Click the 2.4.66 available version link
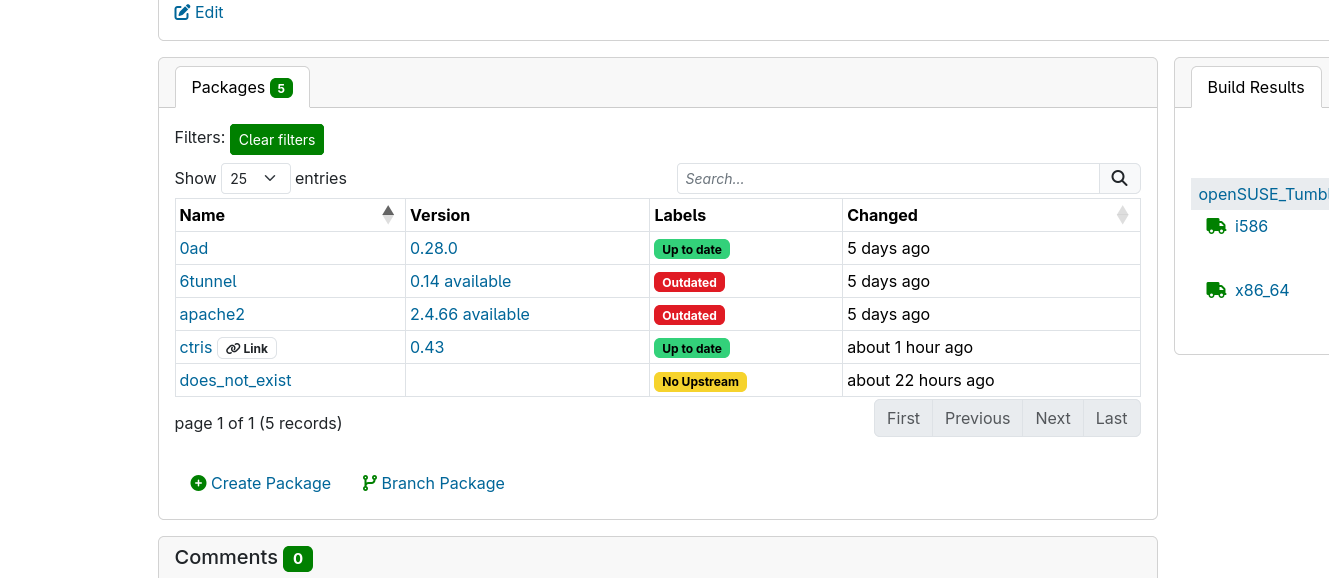1329x578 pixels. (x=469, y=314)
